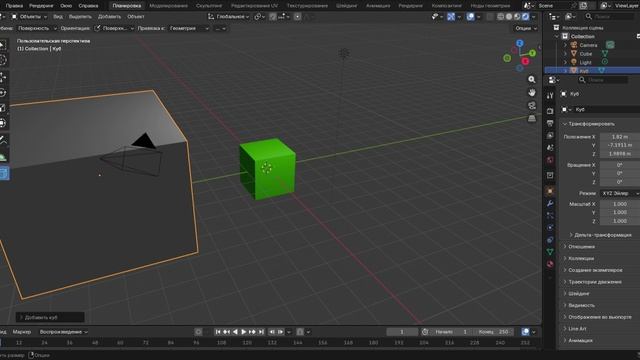This screenshot has width=640, height=360.
Task: Click the new scene icon beside Scene field
Action: pyautogui.click(x=584, y=6)
